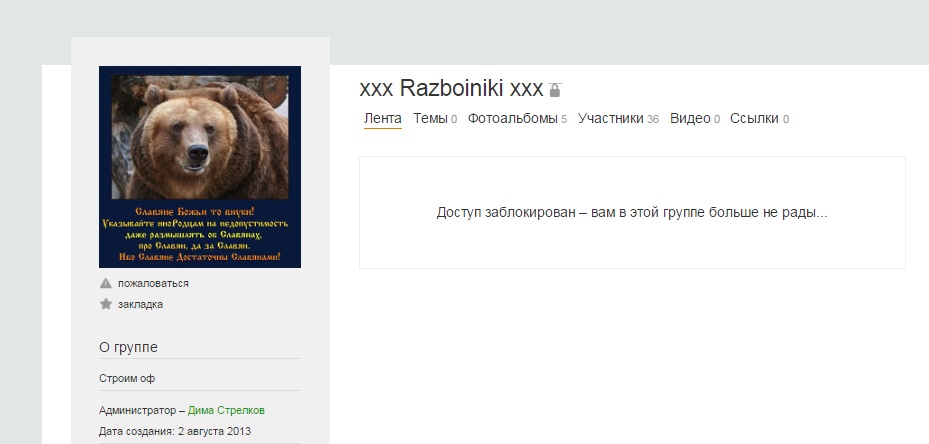
Task: Click the group title xxx Razboiniki xxx
Action: pos(451,88)
